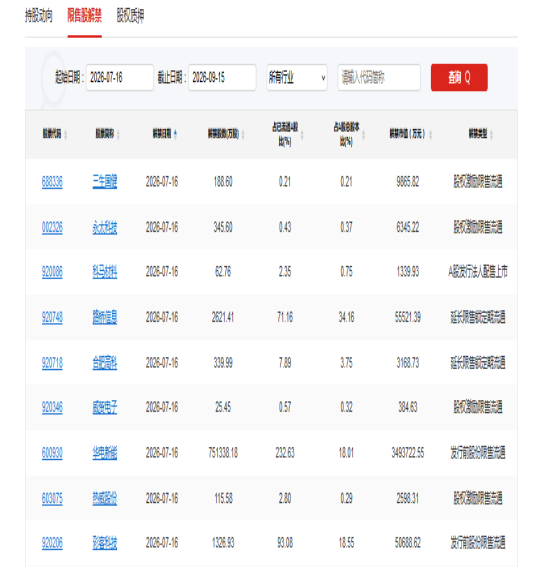Sort by 解禁市值(万元) column arrow
The image size is (548, 568).
pyautogui.click(x=430, y=135)
